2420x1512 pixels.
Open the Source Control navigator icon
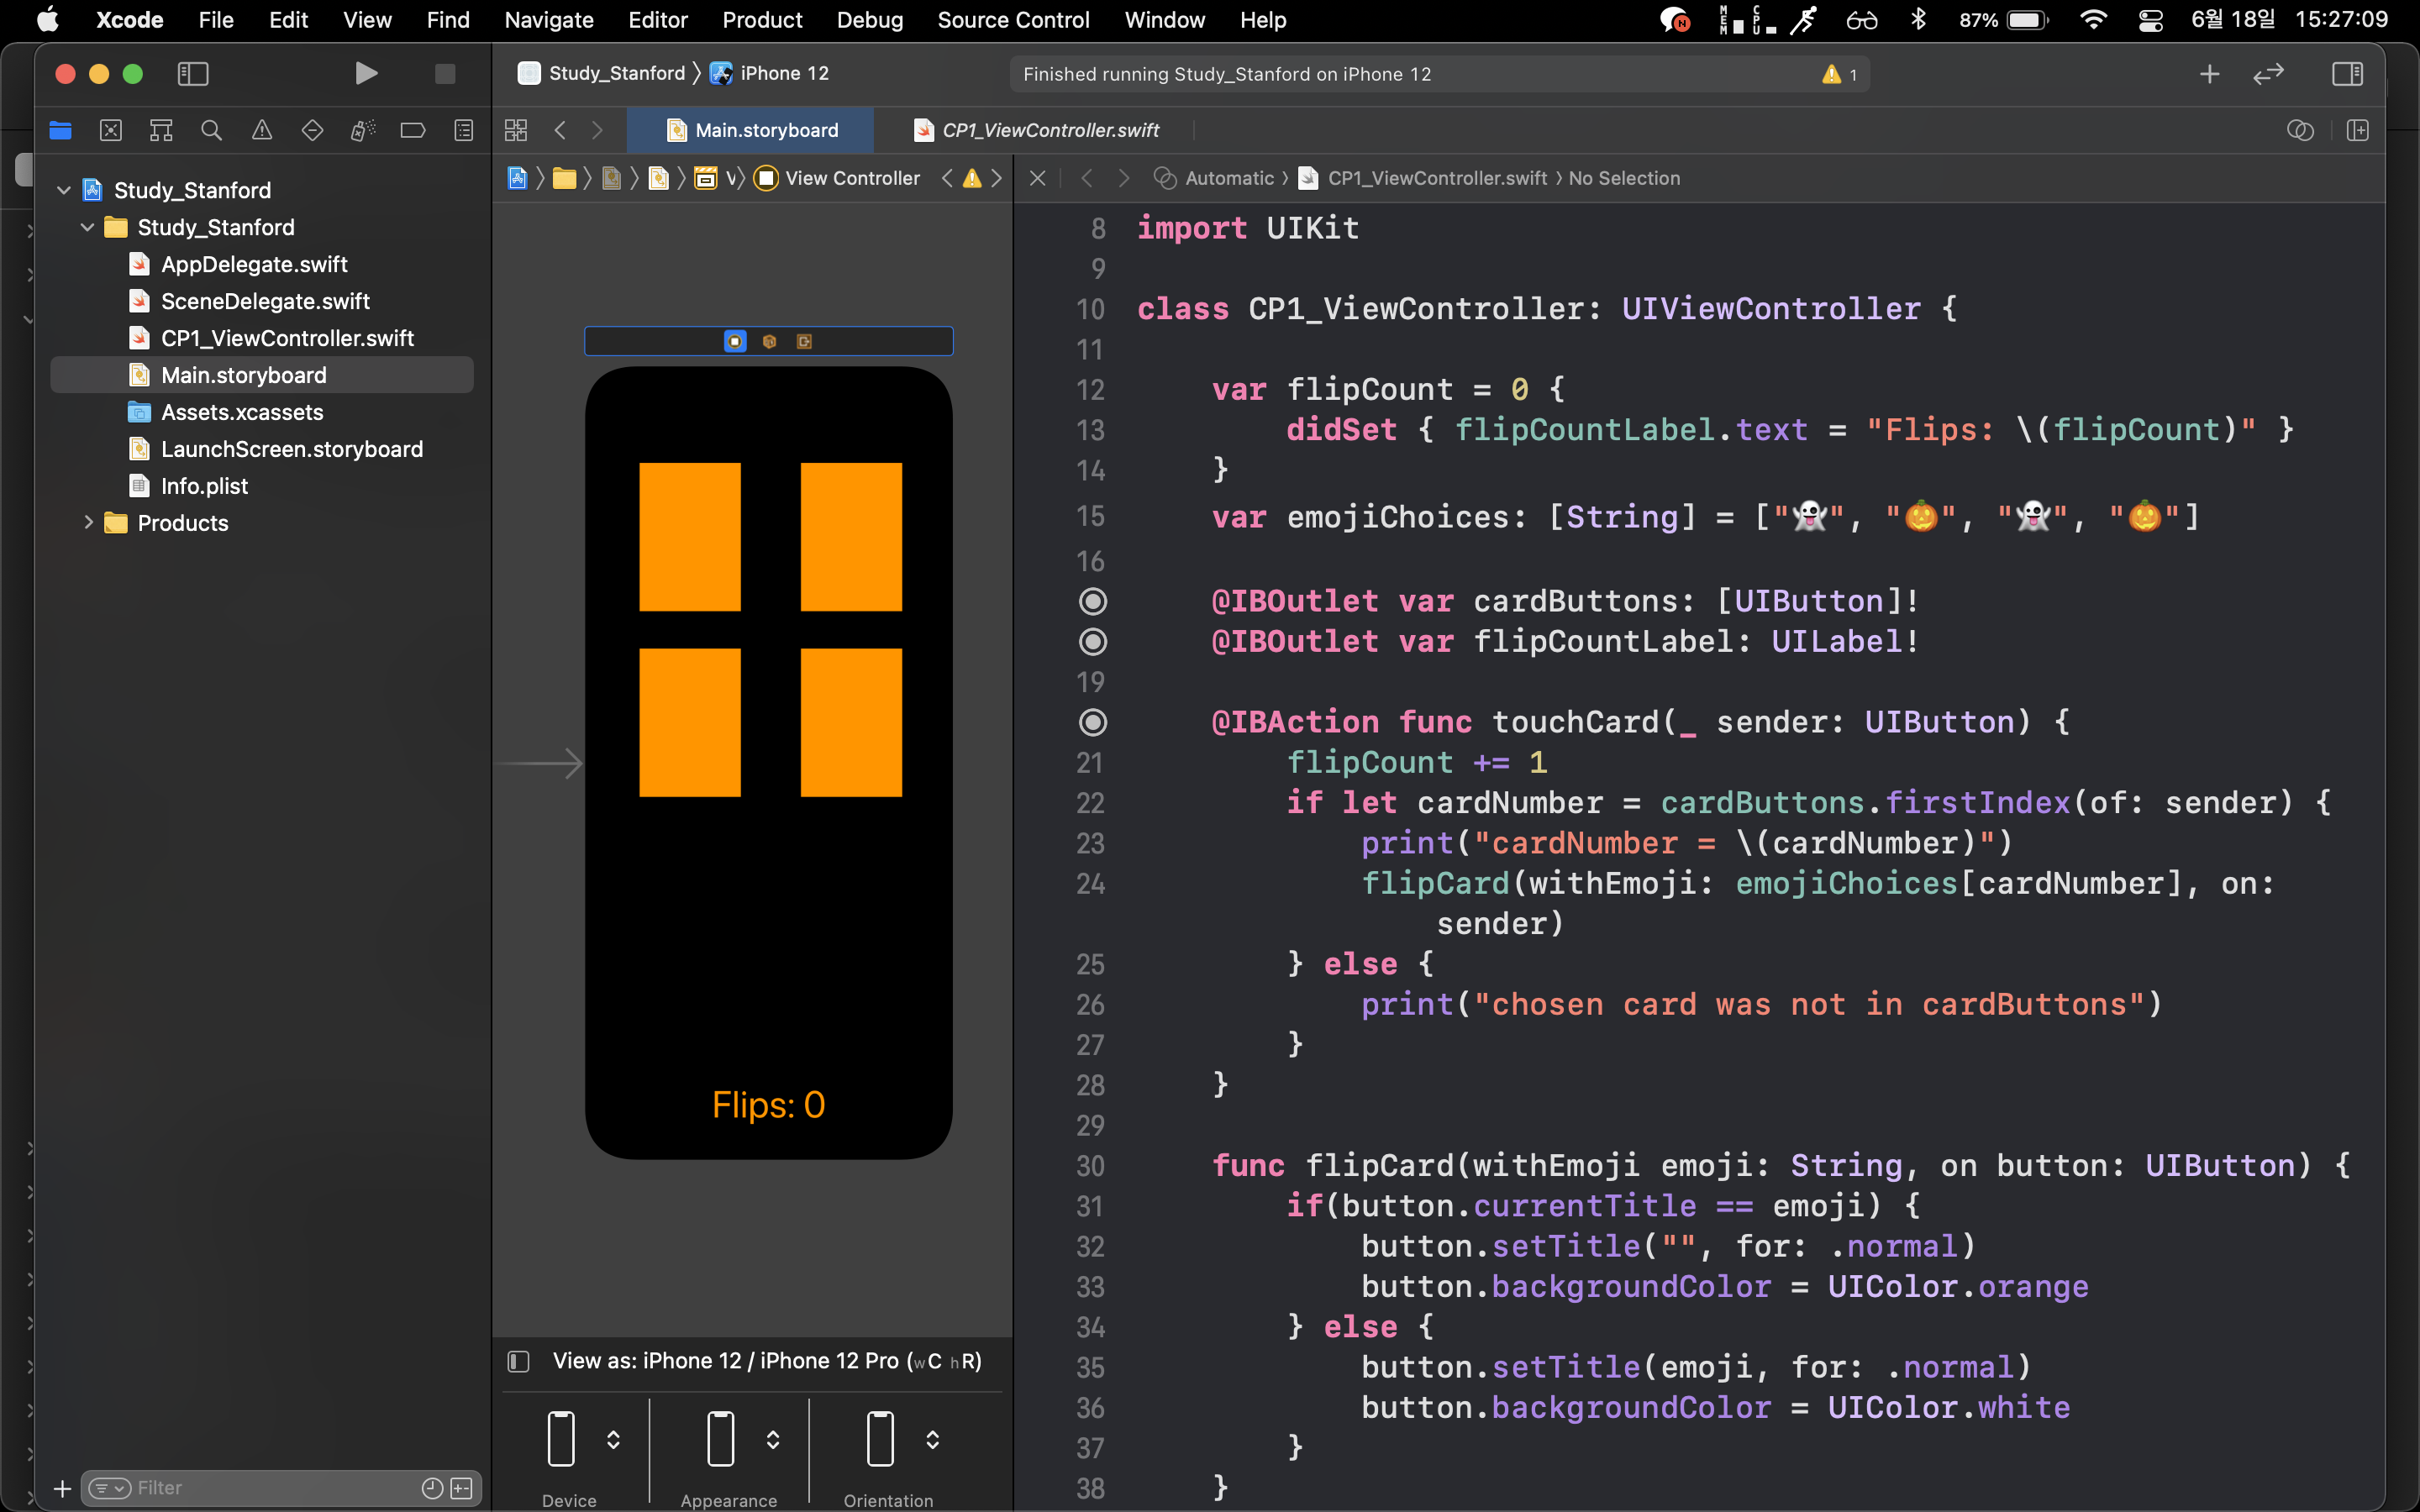[x=111, y=130]
